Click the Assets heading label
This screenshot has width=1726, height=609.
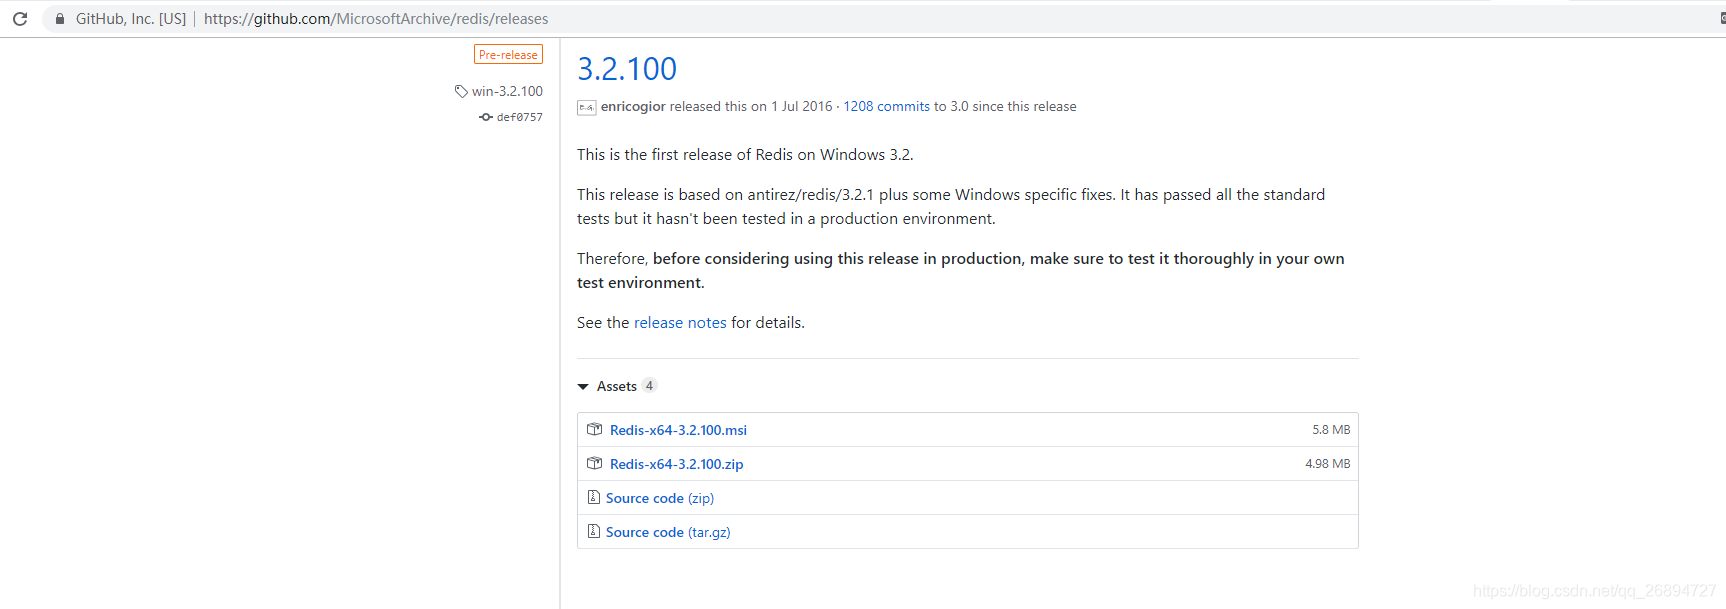(617, 386)
